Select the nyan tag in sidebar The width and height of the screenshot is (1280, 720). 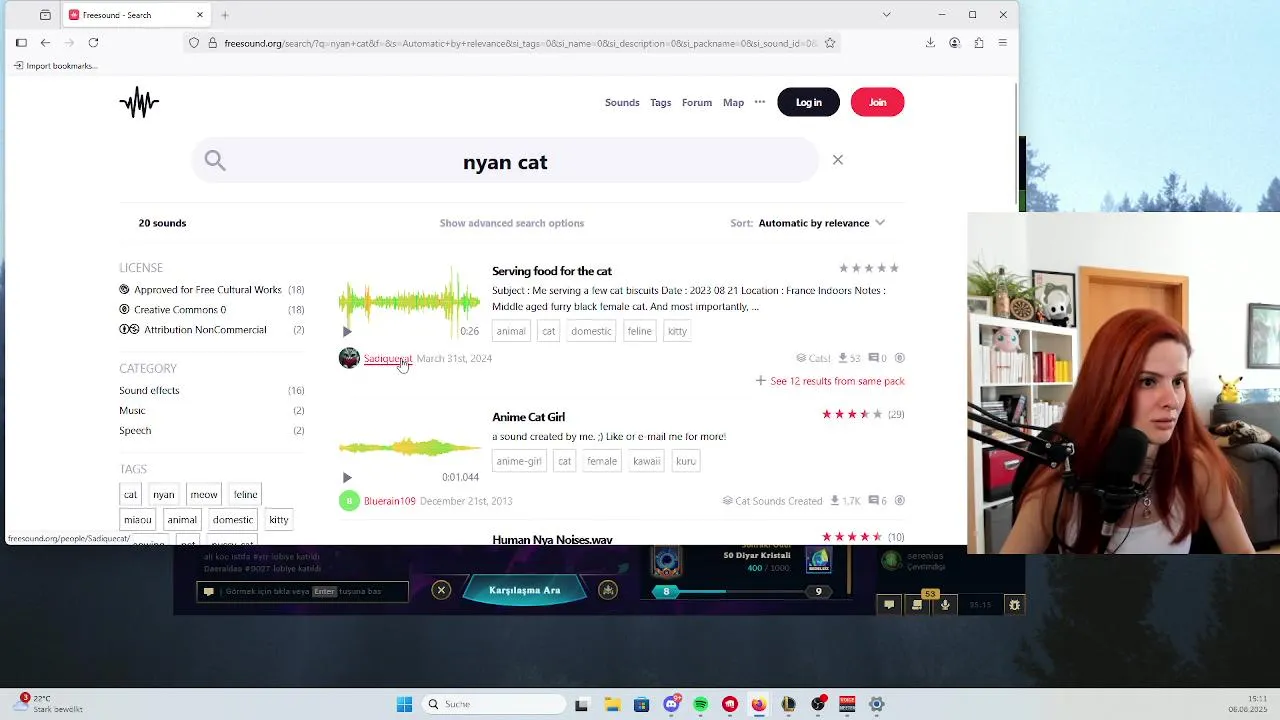[164, 495]
